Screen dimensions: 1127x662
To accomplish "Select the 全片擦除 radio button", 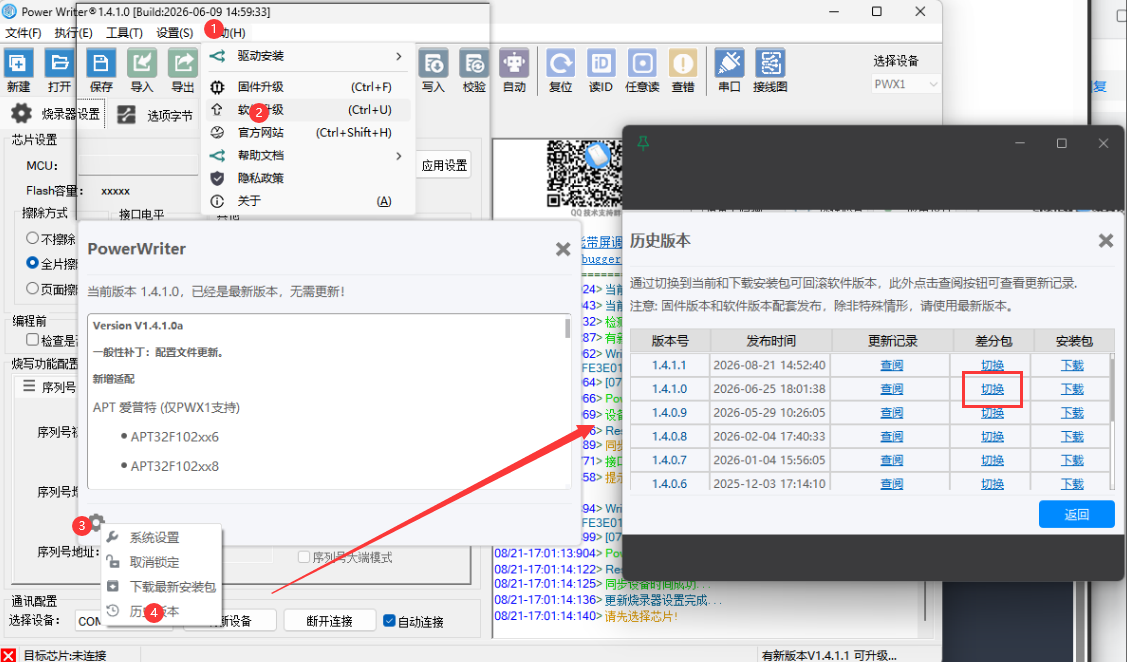I will [32, 263].
